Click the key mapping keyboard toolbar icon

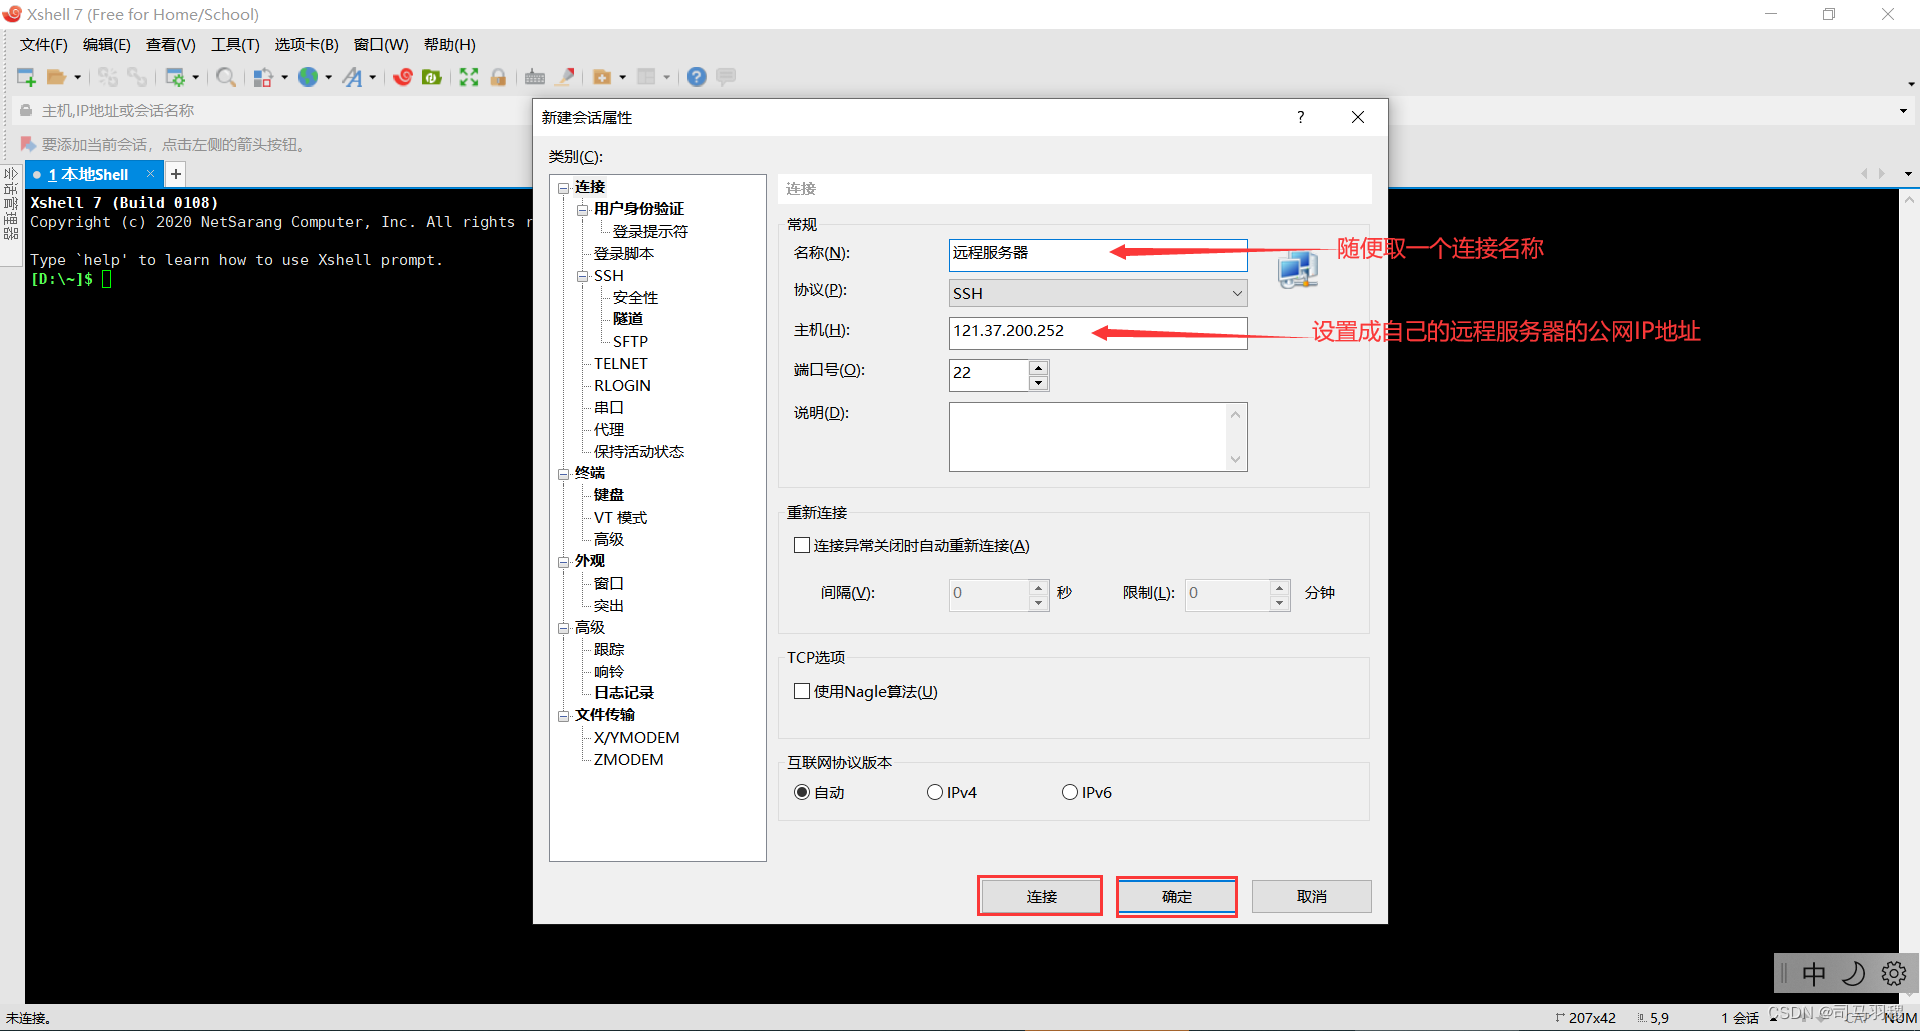(x=535, y=77)
